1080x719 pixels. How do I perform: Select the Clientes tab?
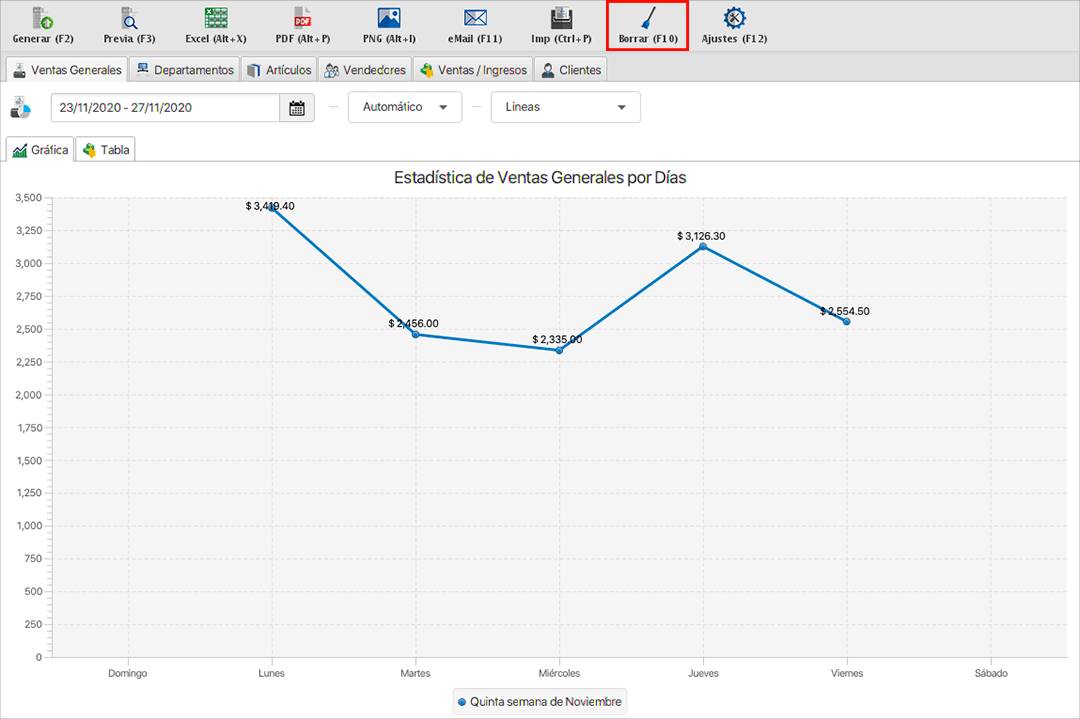click(x=571, y=70)
